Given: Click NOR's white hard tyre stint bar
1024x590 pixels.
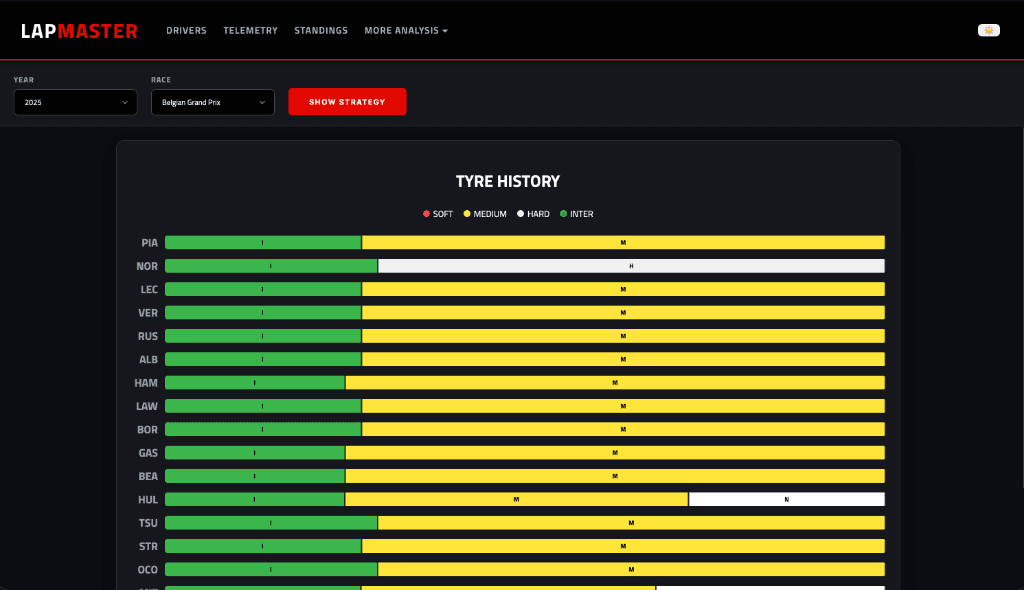Looking at the screenshot, I should 630,266.
